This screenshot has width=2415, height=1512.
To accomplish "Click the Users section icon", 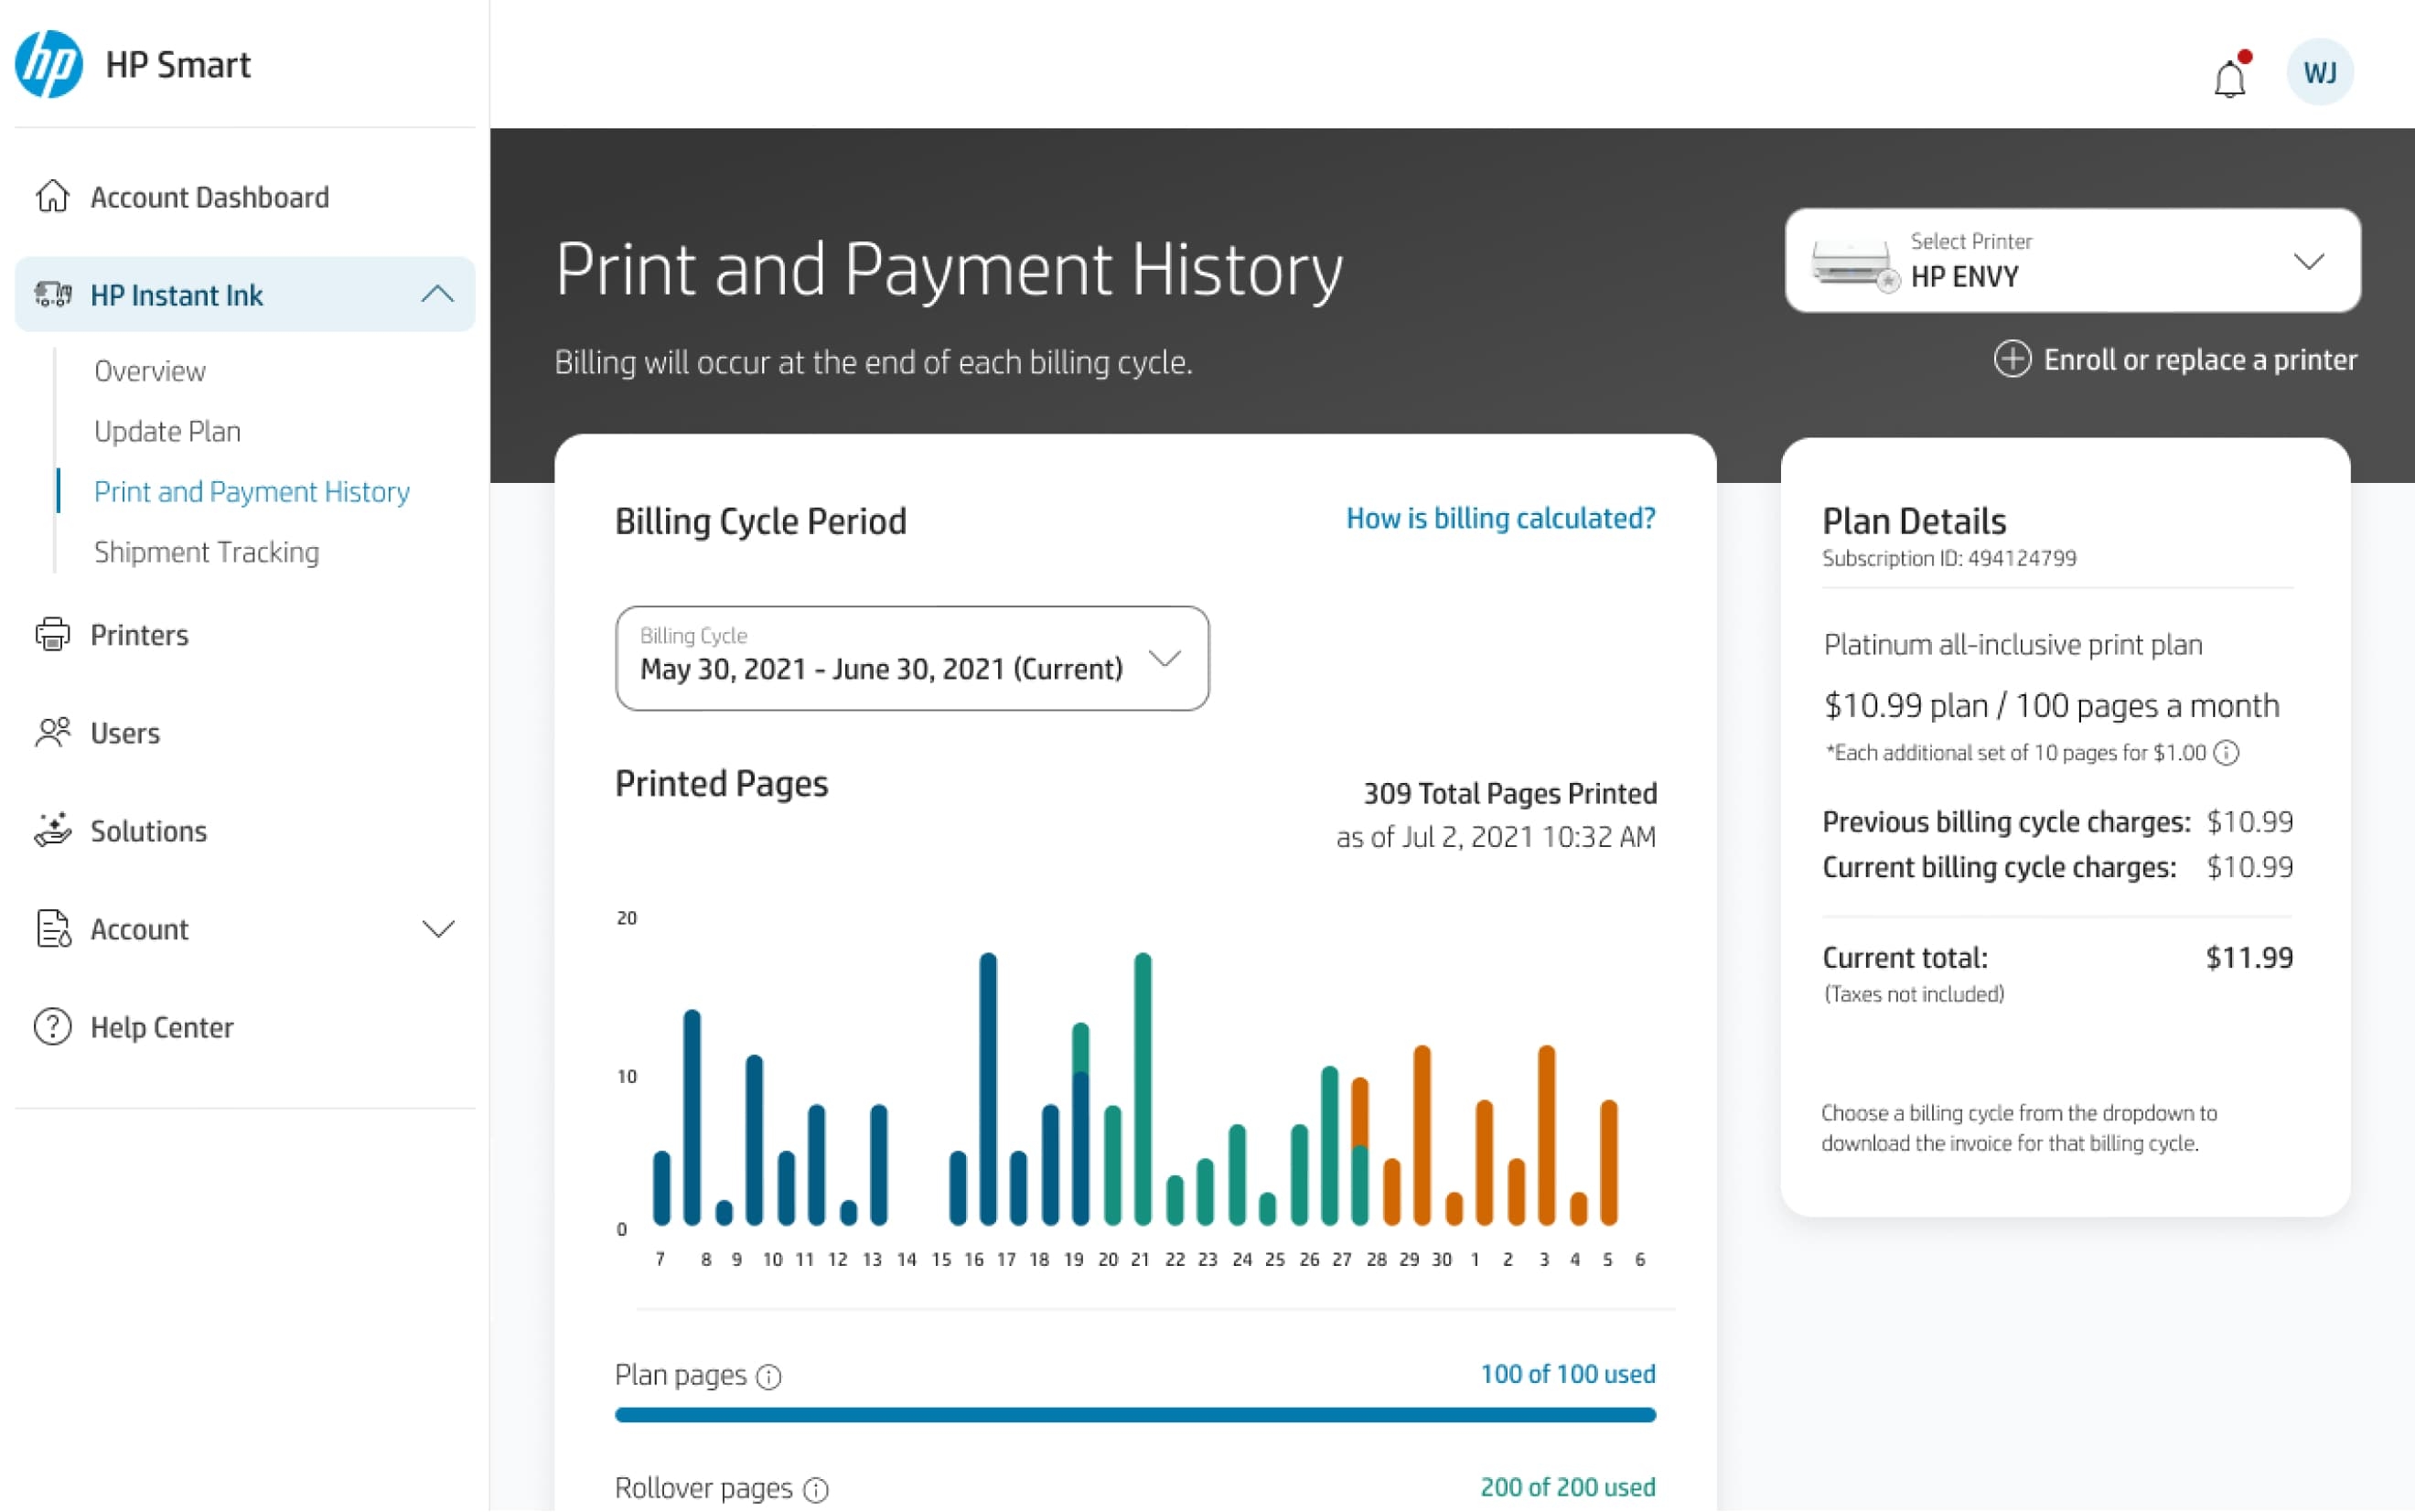I will [50, 732].
